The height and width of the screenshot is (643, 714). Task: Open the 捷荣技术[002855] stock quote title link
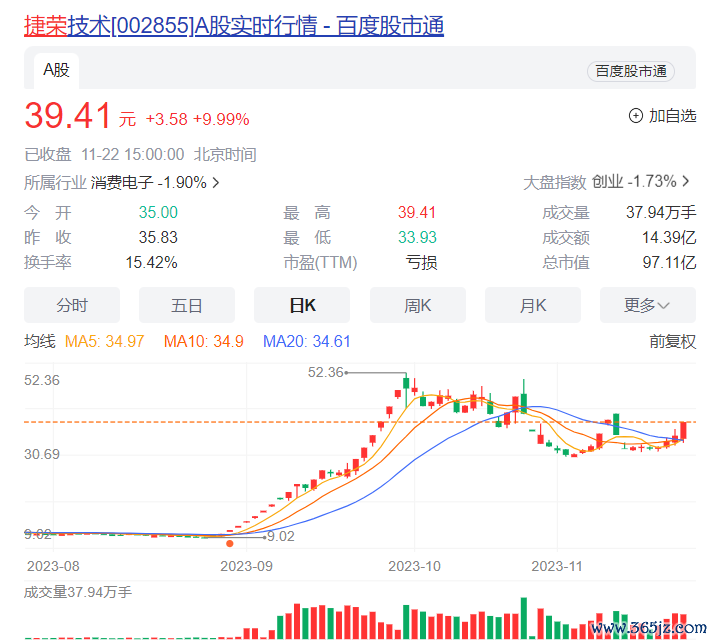pyautogui.click(x=234, y=26)
